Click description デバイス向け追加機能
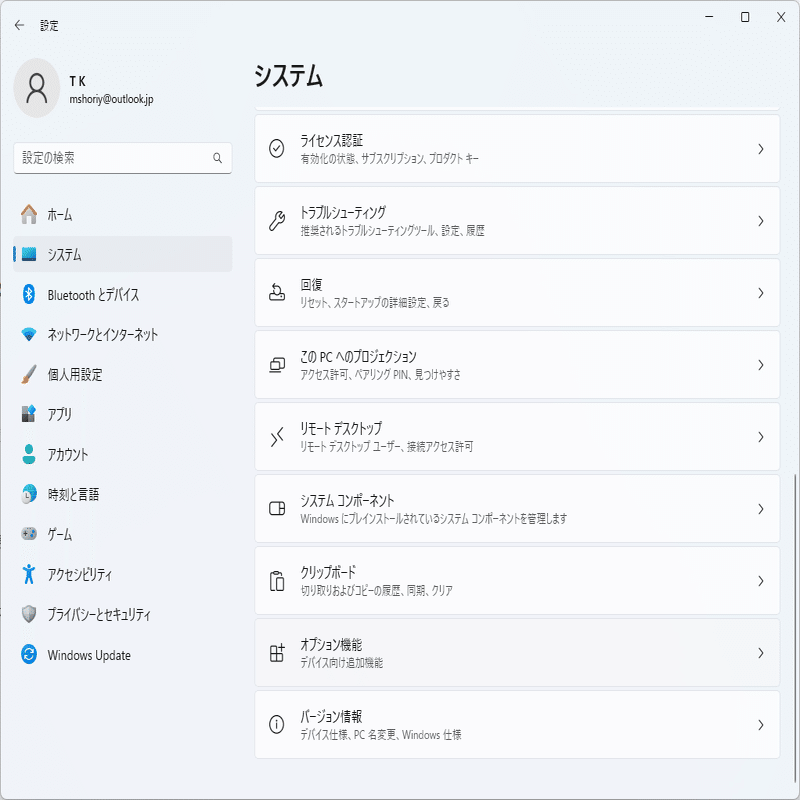 (341, 662)
